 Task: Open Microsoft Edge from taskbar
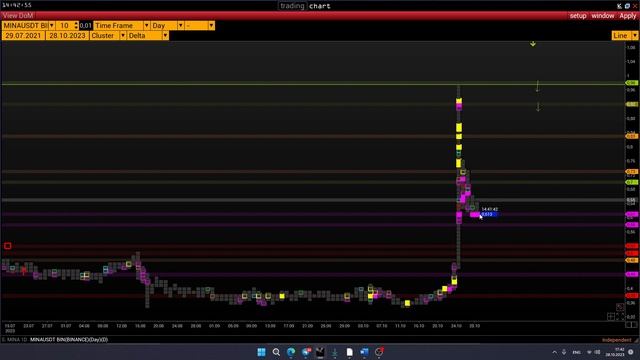pyautogui.click(x=291, y=352)
